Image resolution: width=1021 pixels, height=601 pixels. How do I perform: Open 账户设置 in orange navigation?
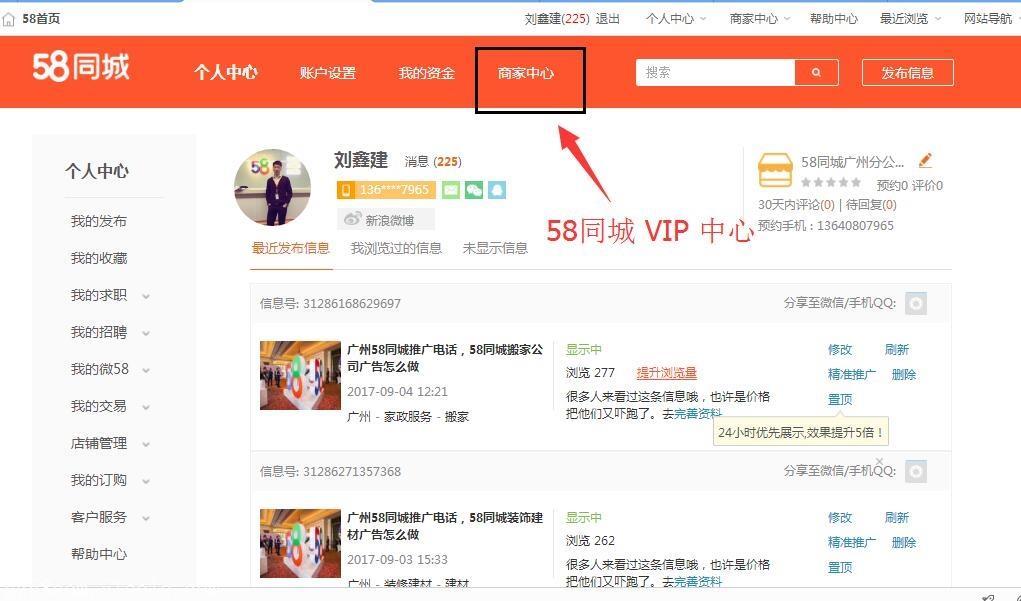[x=328, y=73]
